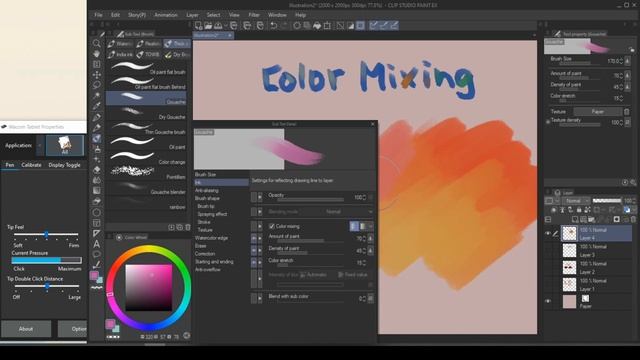640x360 pixels.
Task: Click the New document toolbar icon
Action: [198, 26]
